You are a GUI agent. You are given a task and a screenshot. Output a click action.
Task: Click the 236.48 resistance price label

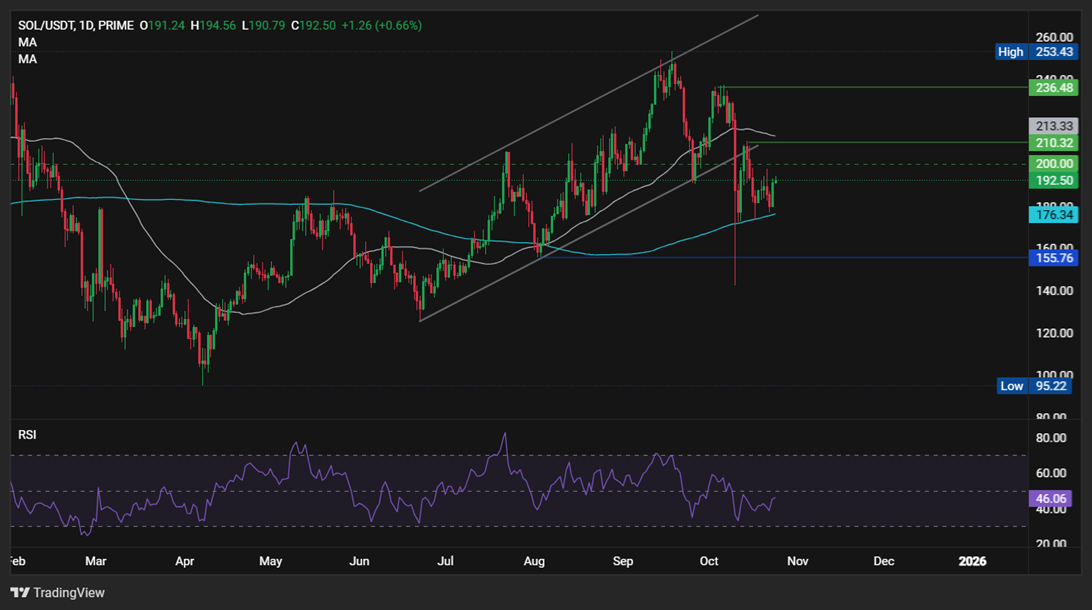[x=1053, y=88]
